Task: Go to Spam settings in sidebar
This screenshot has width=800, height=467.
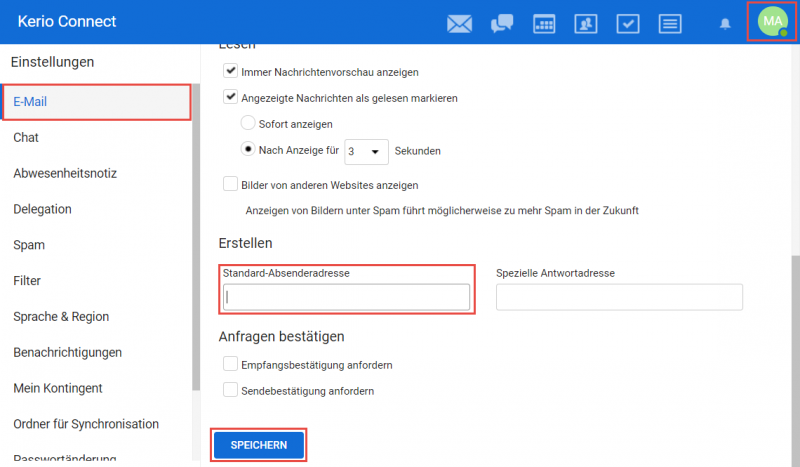Action: (x=29, y=245)
